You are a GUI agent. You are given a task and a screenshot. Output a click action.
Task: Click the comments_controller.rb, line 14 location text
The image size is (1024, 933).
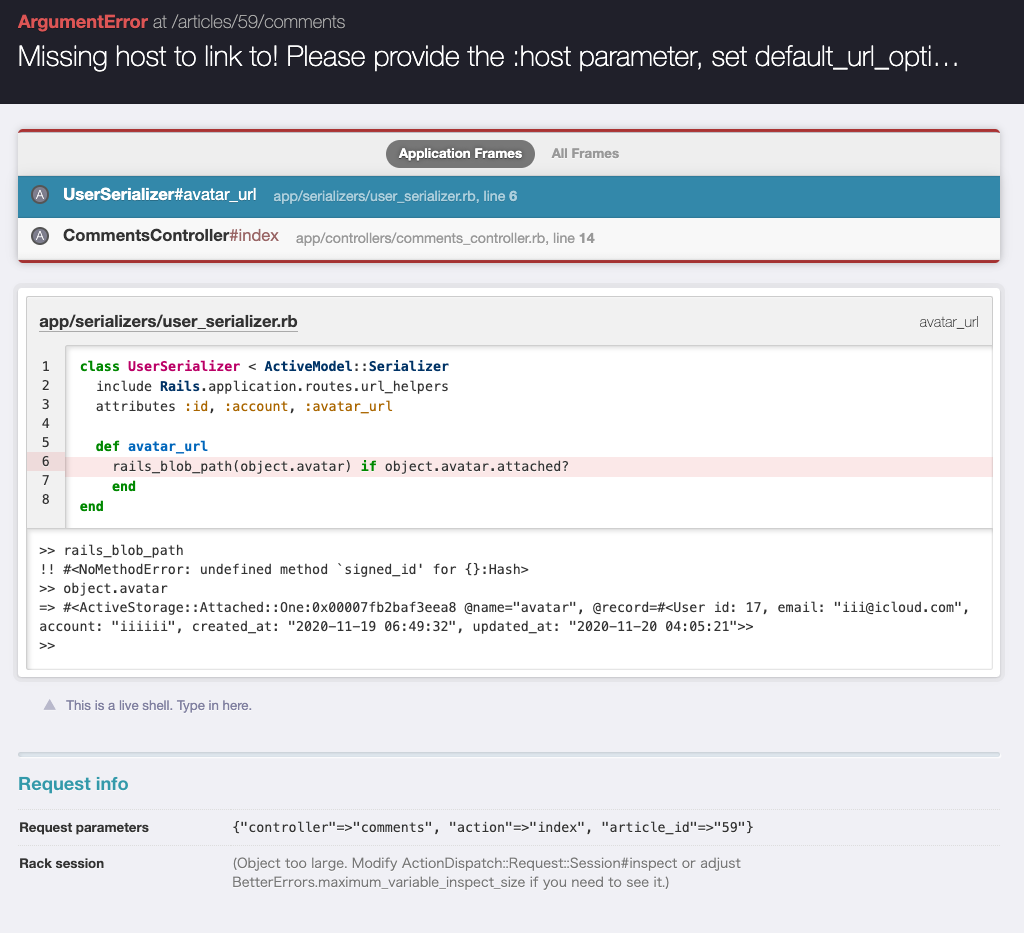point(445,238)
